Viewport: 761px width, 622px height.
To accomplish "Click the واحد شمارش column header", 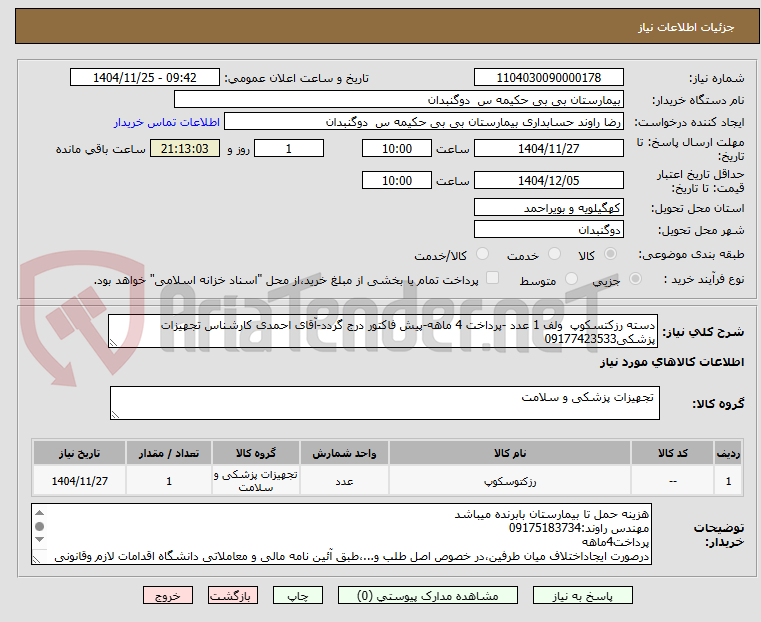I will [x=344, y=453].
